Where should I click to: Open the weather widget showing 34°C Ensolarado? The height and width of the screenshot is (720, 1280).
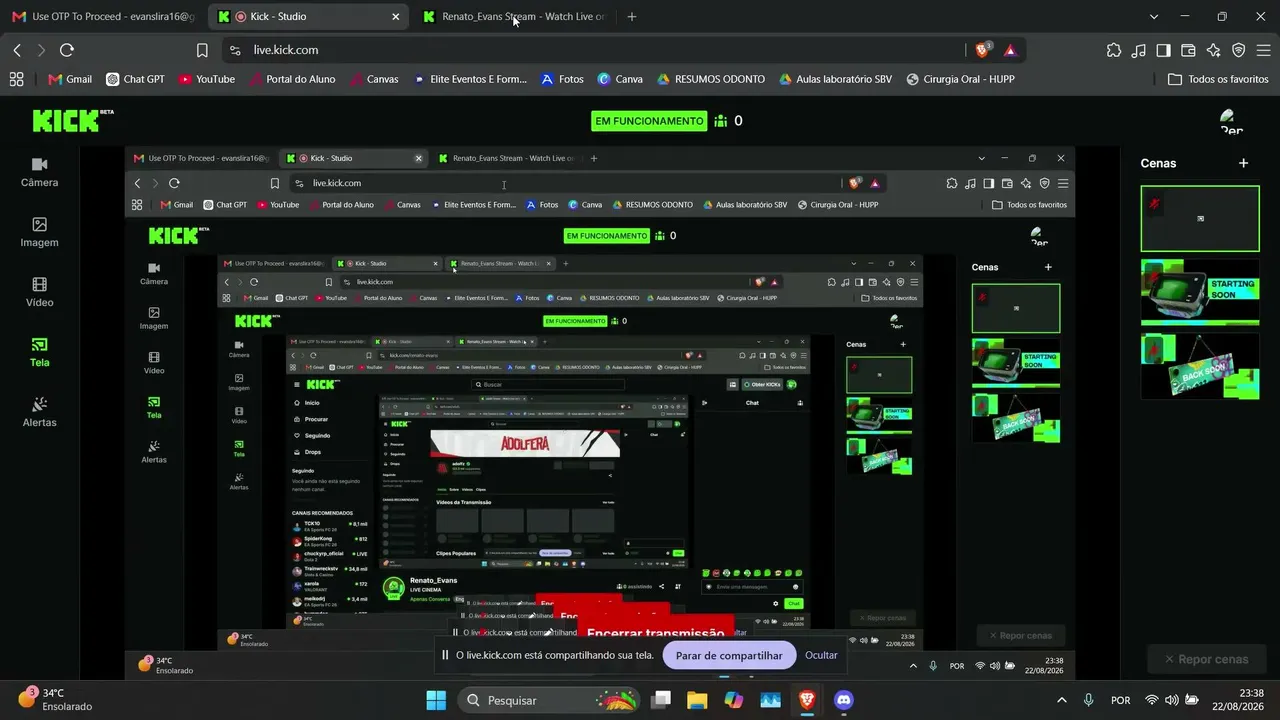[55, 699]
